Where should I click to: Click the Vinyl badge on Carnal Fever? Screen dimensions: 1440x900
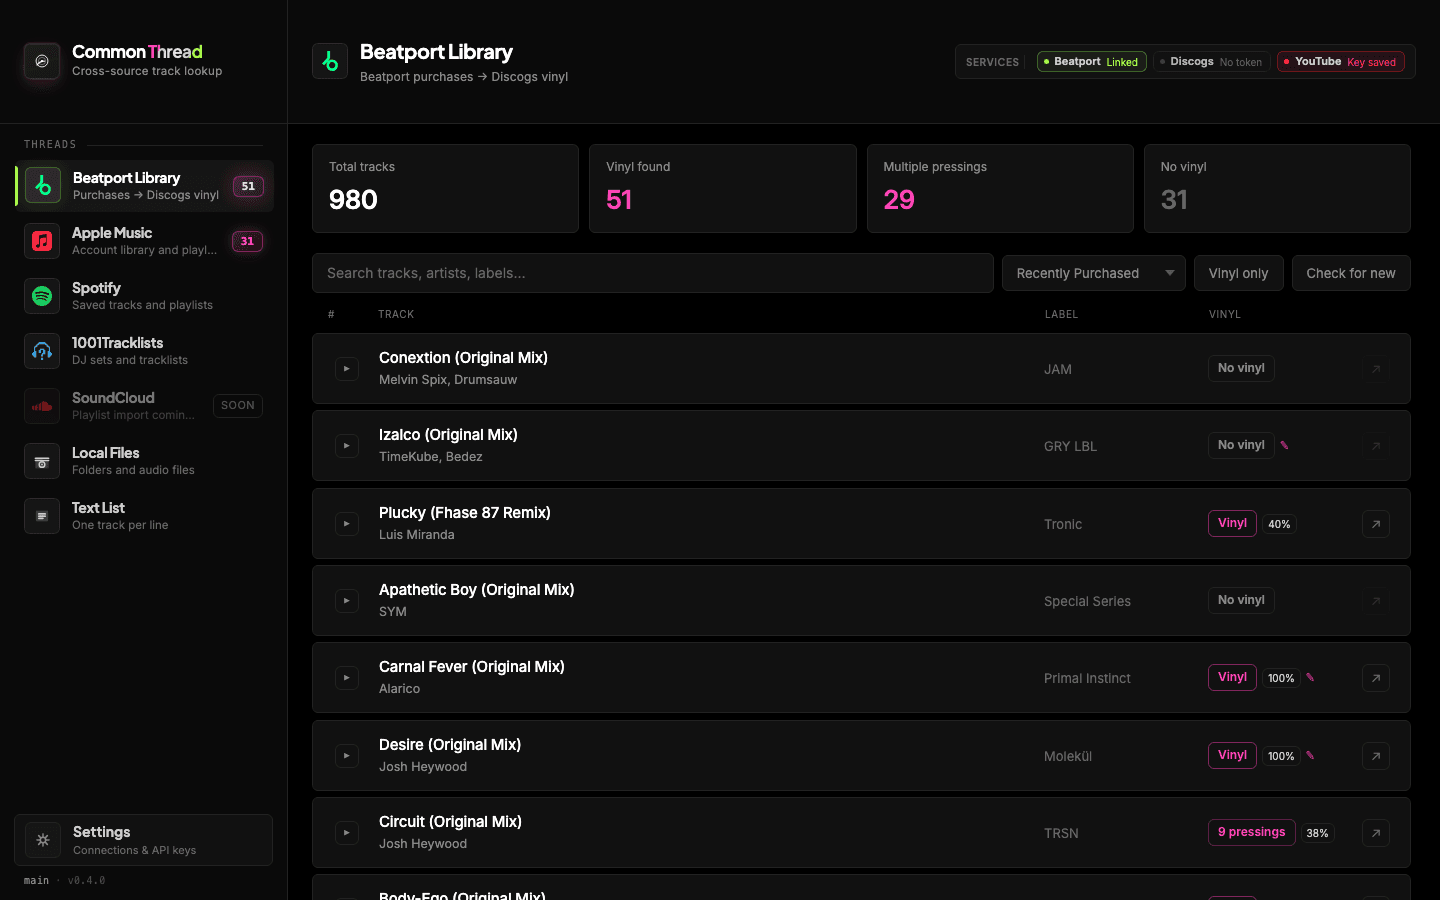click(x=1232, y=677)
